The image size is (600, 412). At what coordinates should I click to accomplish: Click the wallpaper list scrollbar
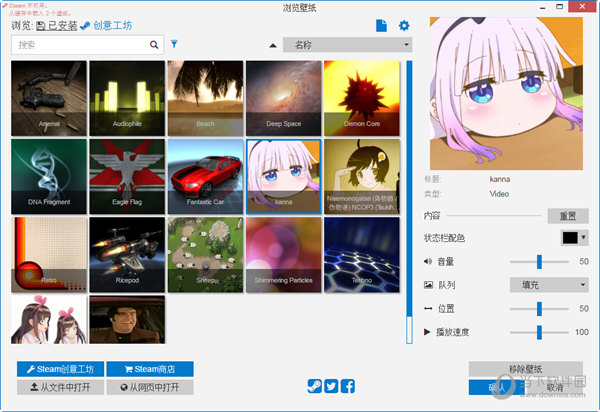409,202
